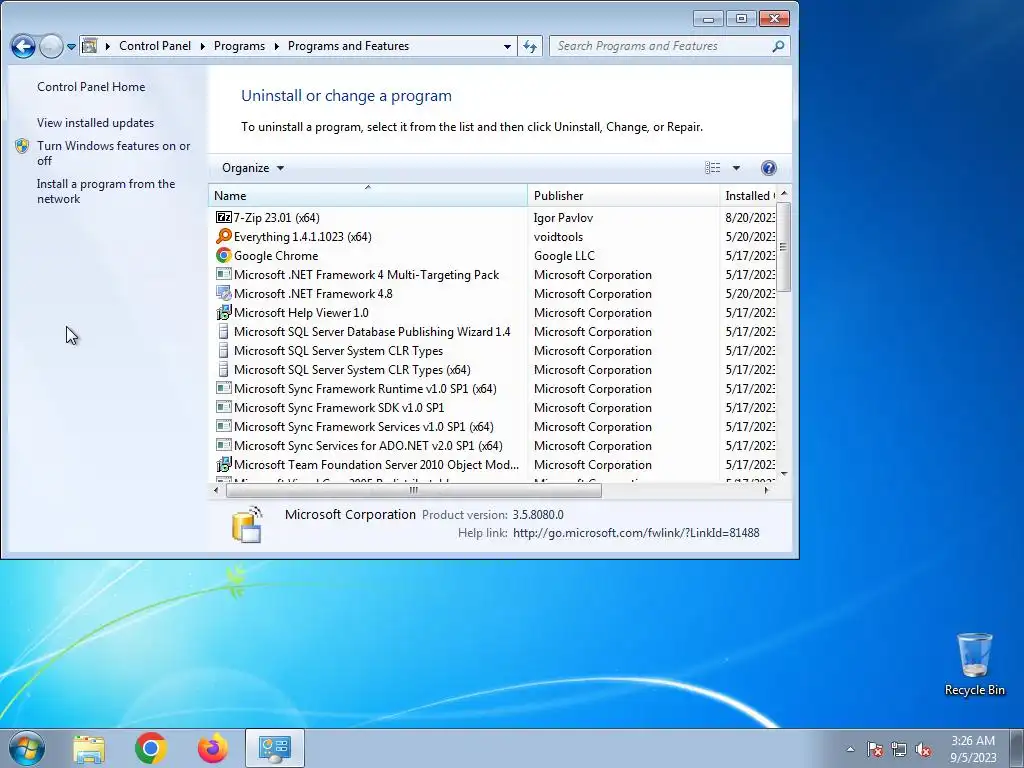Open Windows Explorer from the taskbar
Image resolution: width=1024 pixels, height=768 pixels.
point(89,748)
